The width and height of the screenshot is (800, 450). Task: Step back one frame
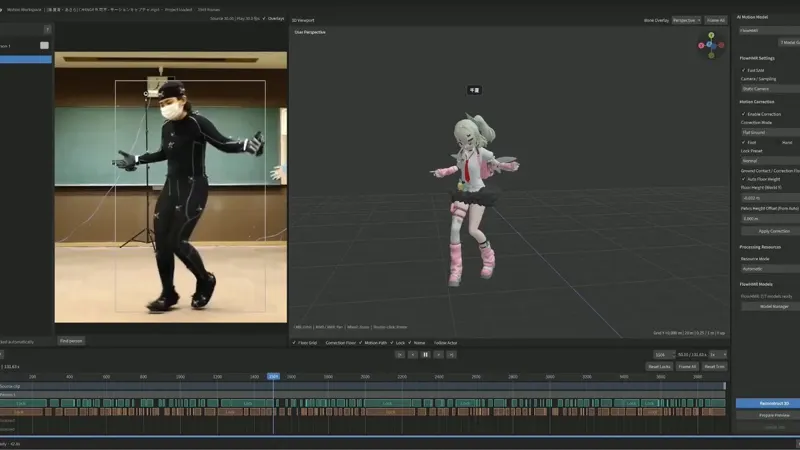click(x=413, y=355)
